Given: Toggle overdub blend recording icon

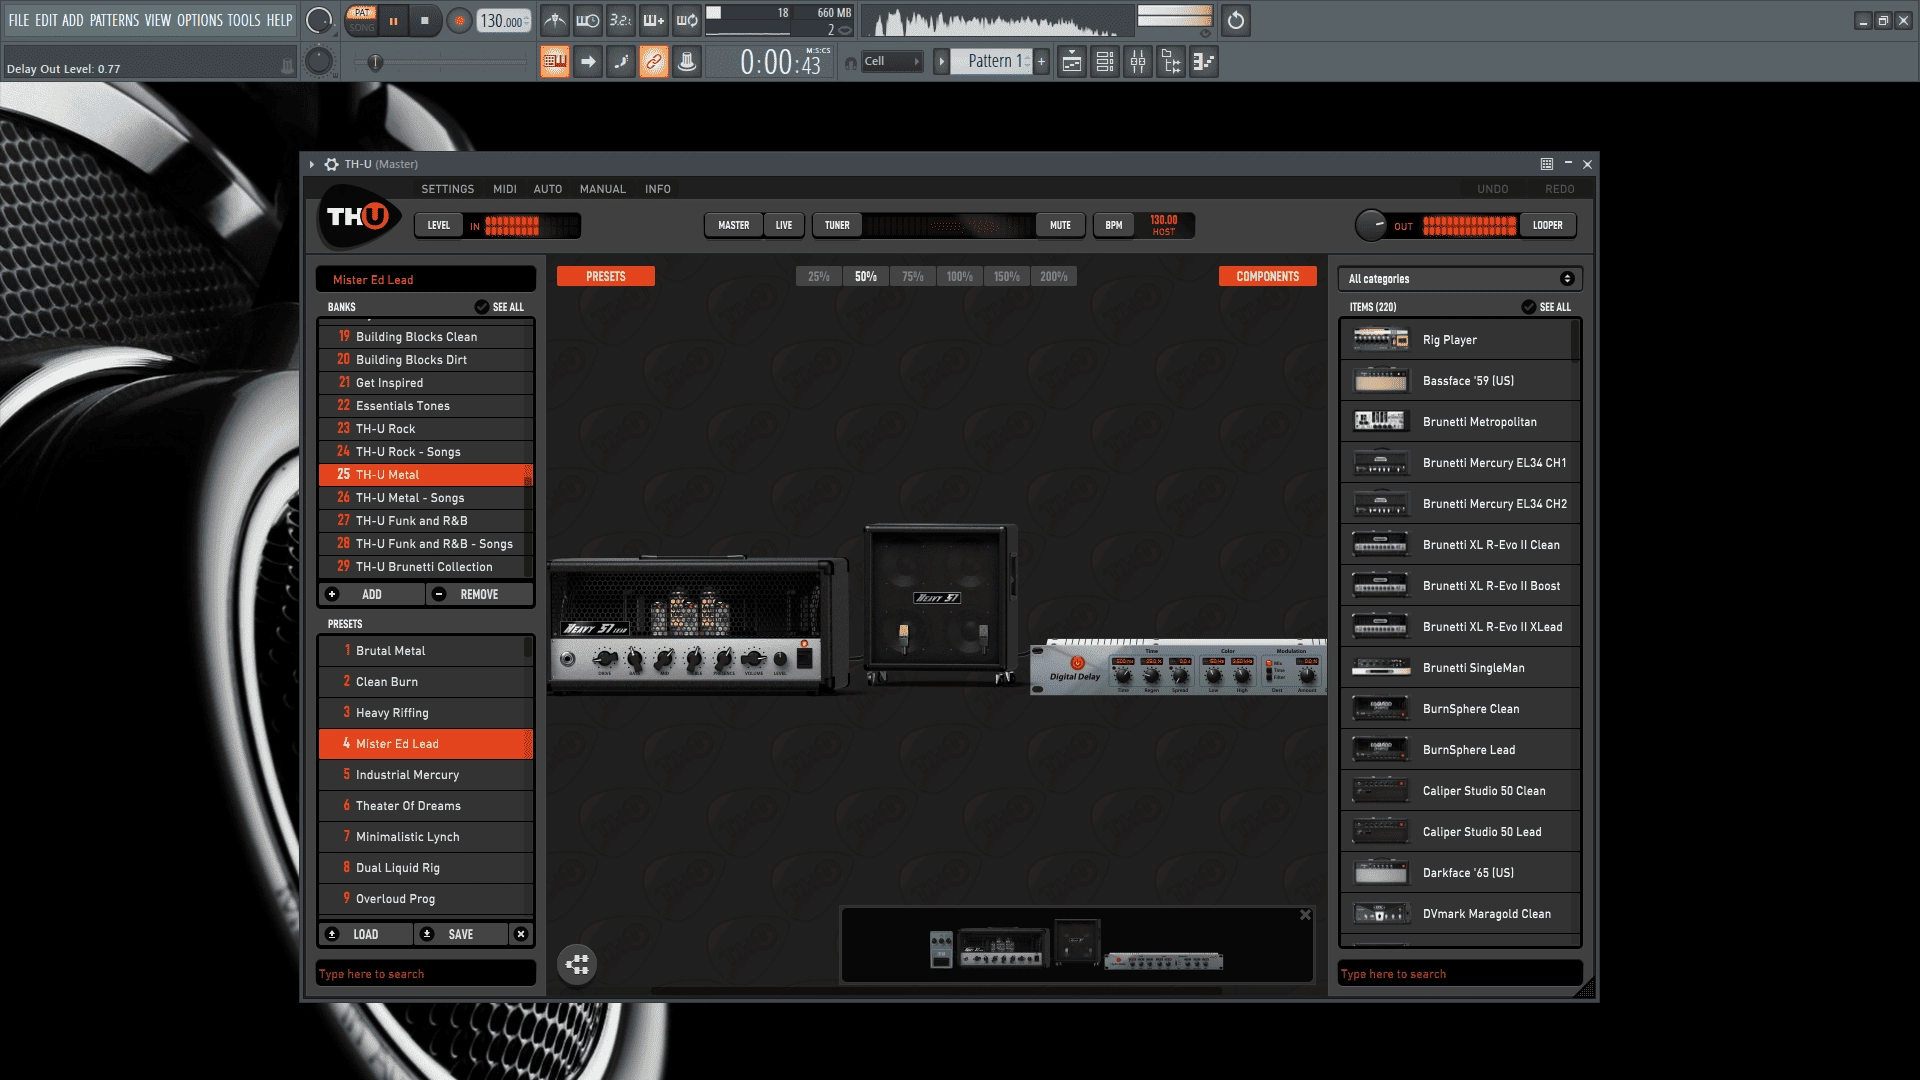Looking at the screenshot, I should [x=654, y=20].
